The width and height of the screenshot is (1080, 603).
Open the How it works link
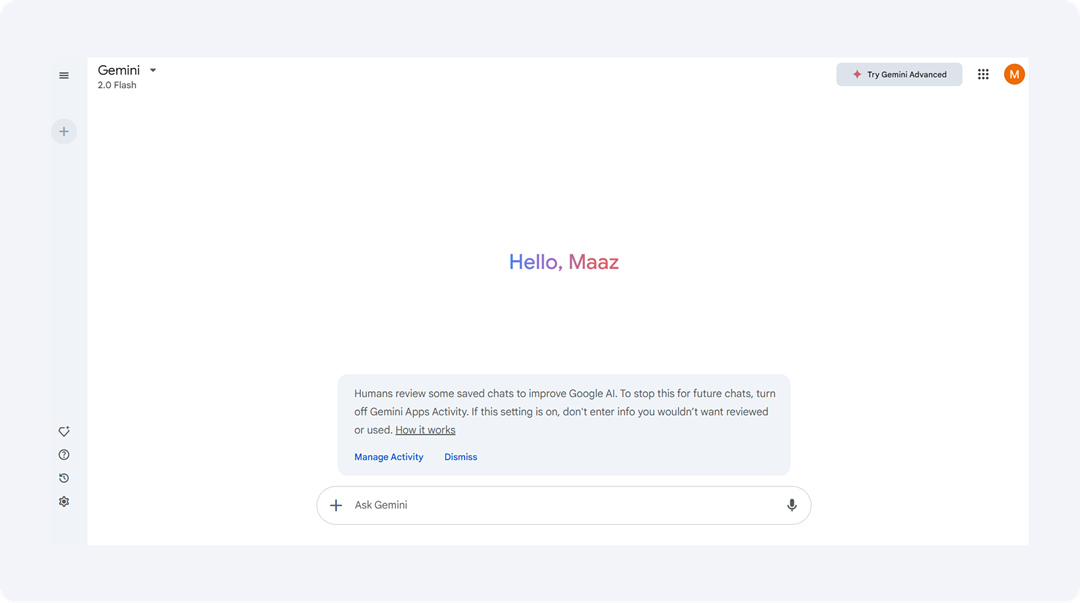(x=425, y=430)
